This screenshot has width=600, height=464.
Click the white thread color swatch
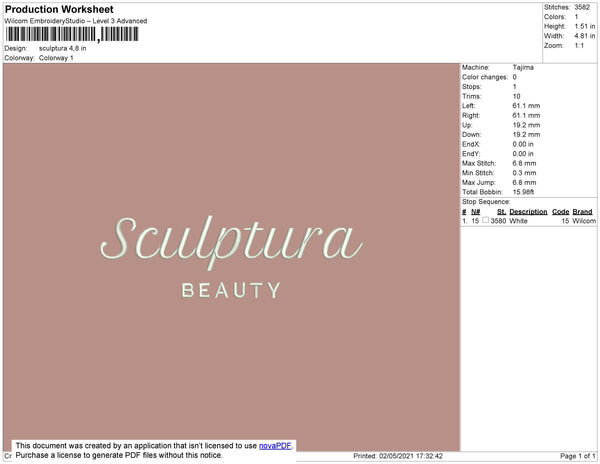(x=486, y=221)
